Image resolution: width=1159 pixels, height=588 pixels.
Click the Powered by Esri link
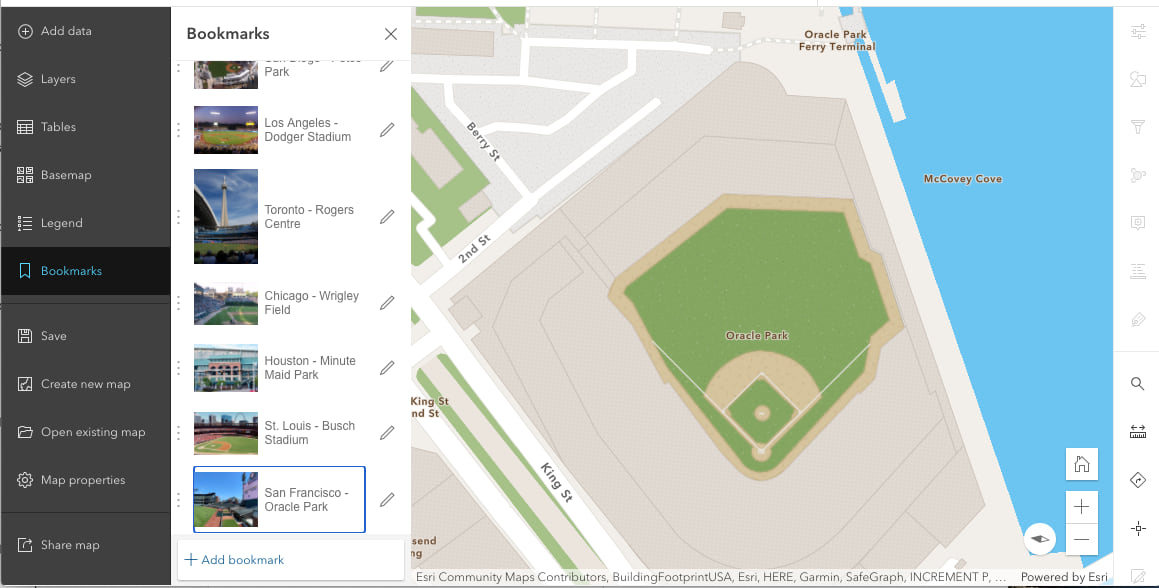click(x=1064, y=577)
